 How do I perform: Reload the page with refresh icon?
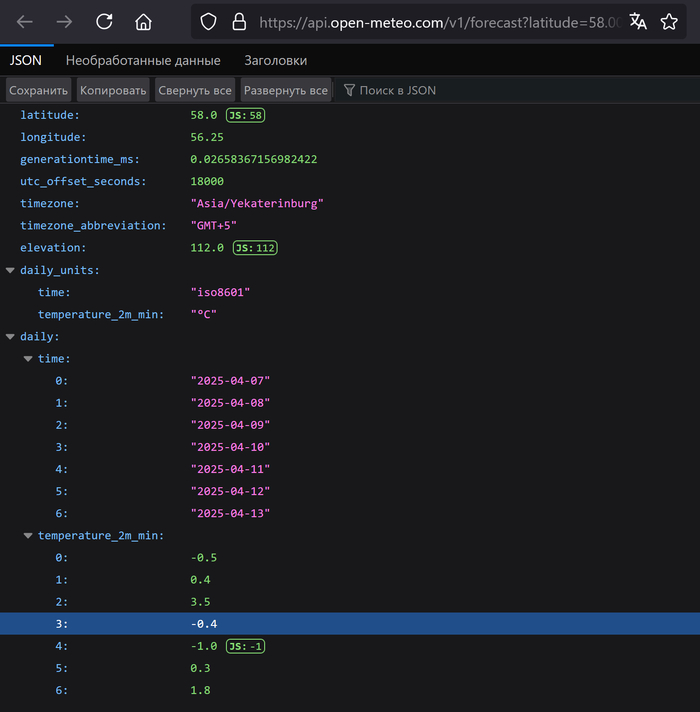104,22
